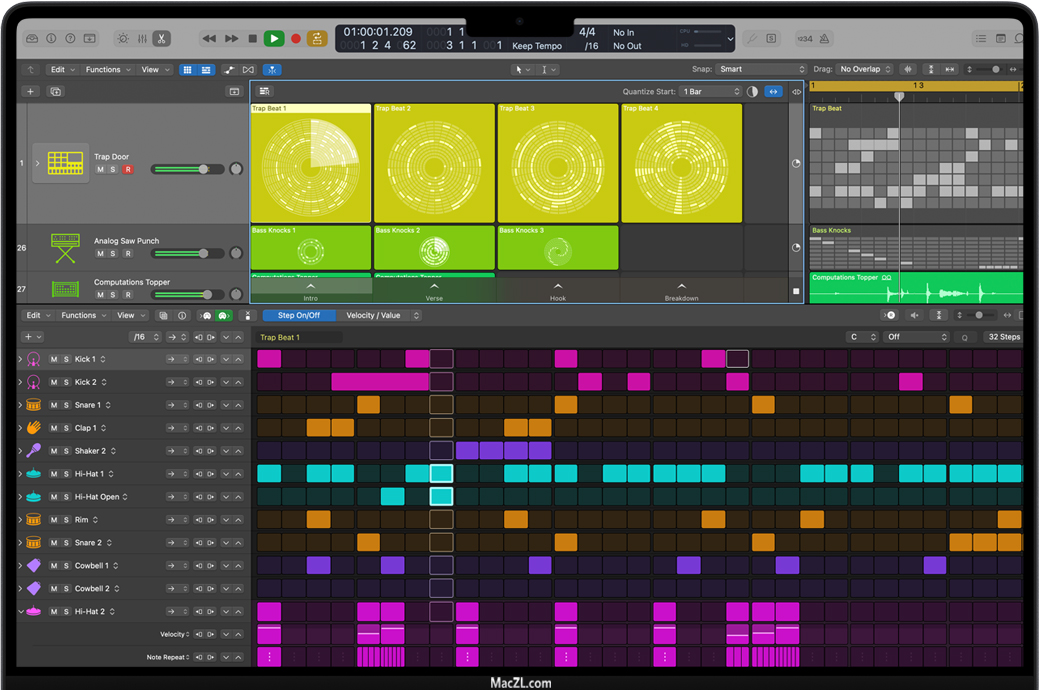Open the Mixer from the control bar
1040x690 pixels.
[x=141, y=39]
